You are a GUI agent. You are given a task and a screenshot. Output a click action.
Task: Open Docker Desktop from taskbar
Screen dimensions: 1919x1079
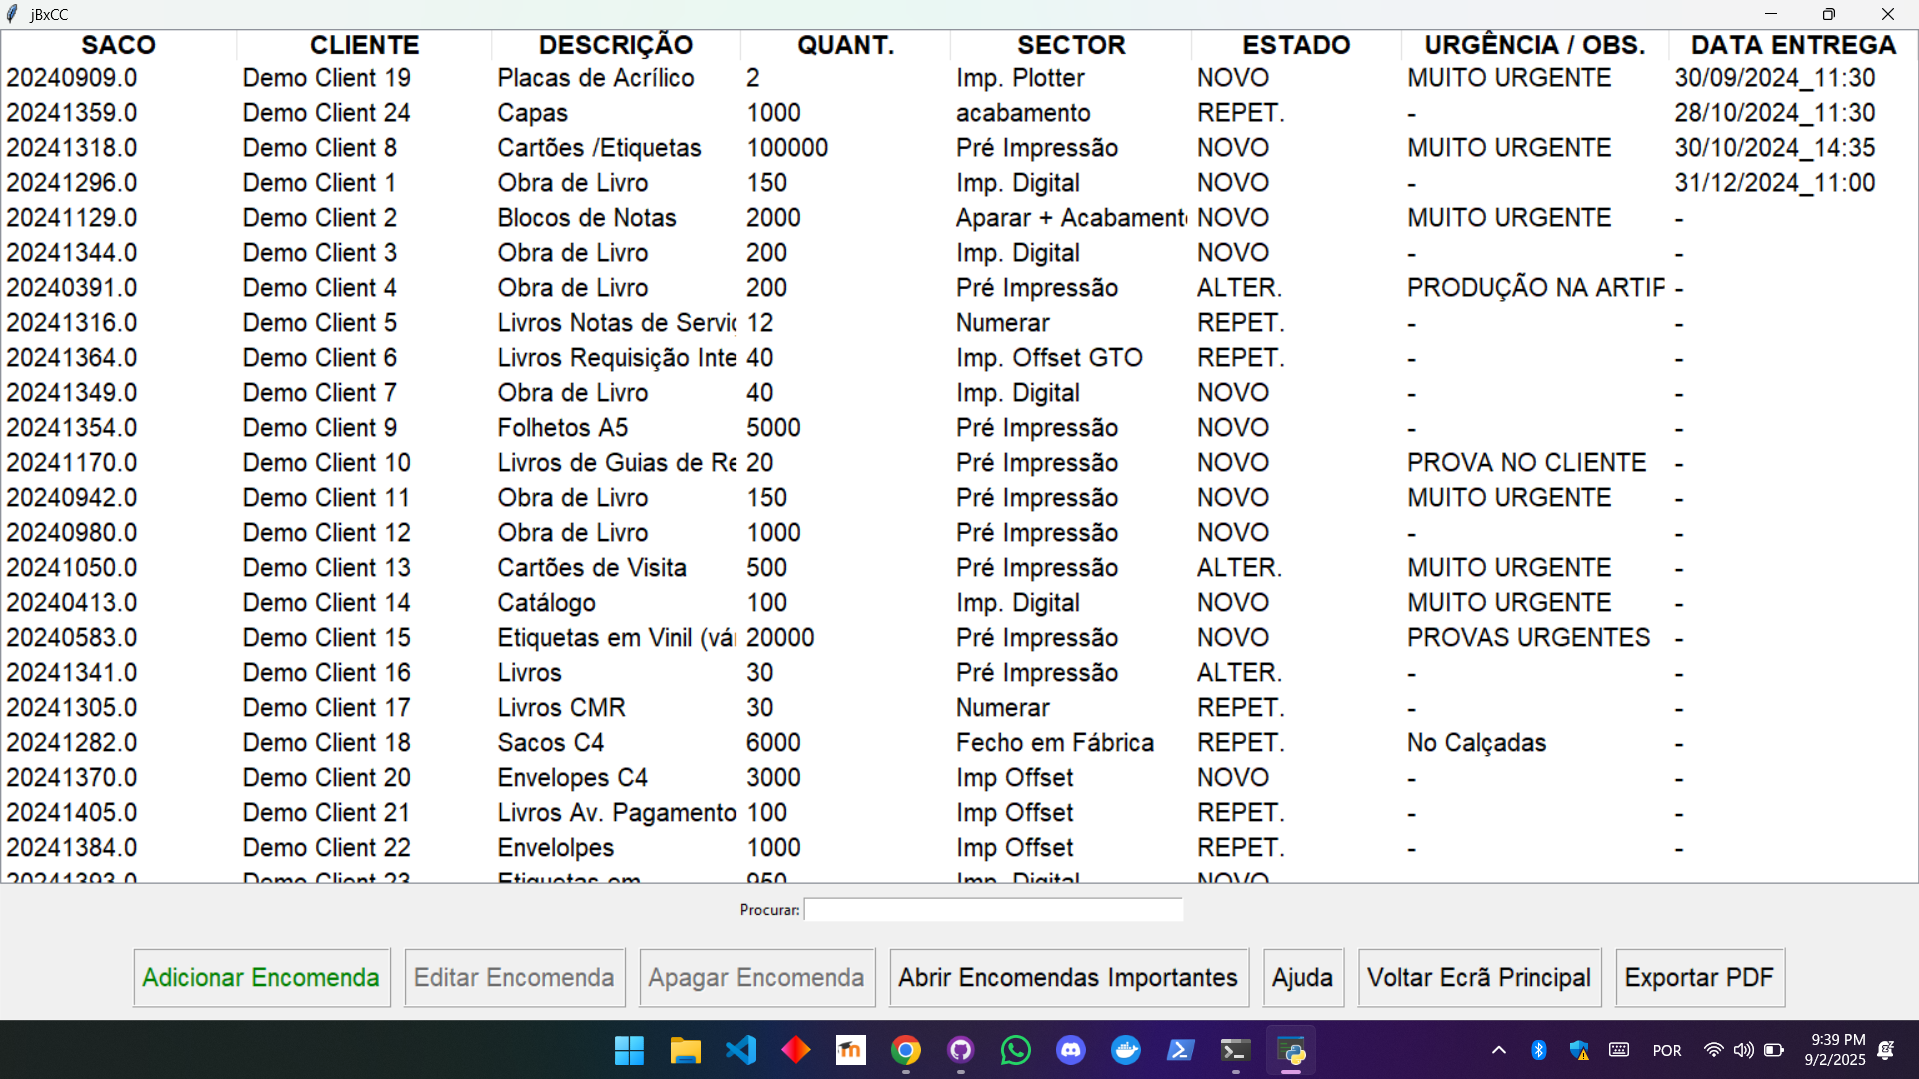(x=1126, y=1050)
